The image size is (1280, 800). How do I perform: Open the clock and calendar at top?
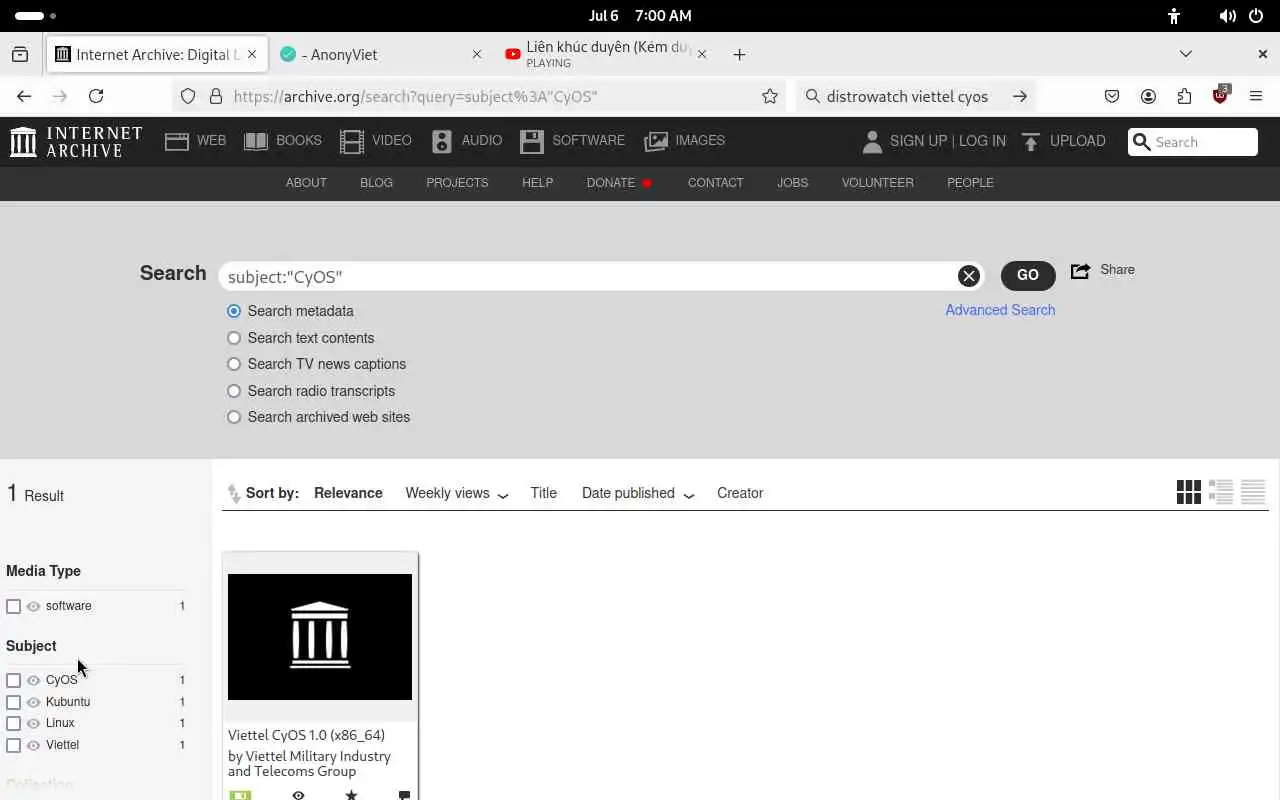(x=640, y=16)
